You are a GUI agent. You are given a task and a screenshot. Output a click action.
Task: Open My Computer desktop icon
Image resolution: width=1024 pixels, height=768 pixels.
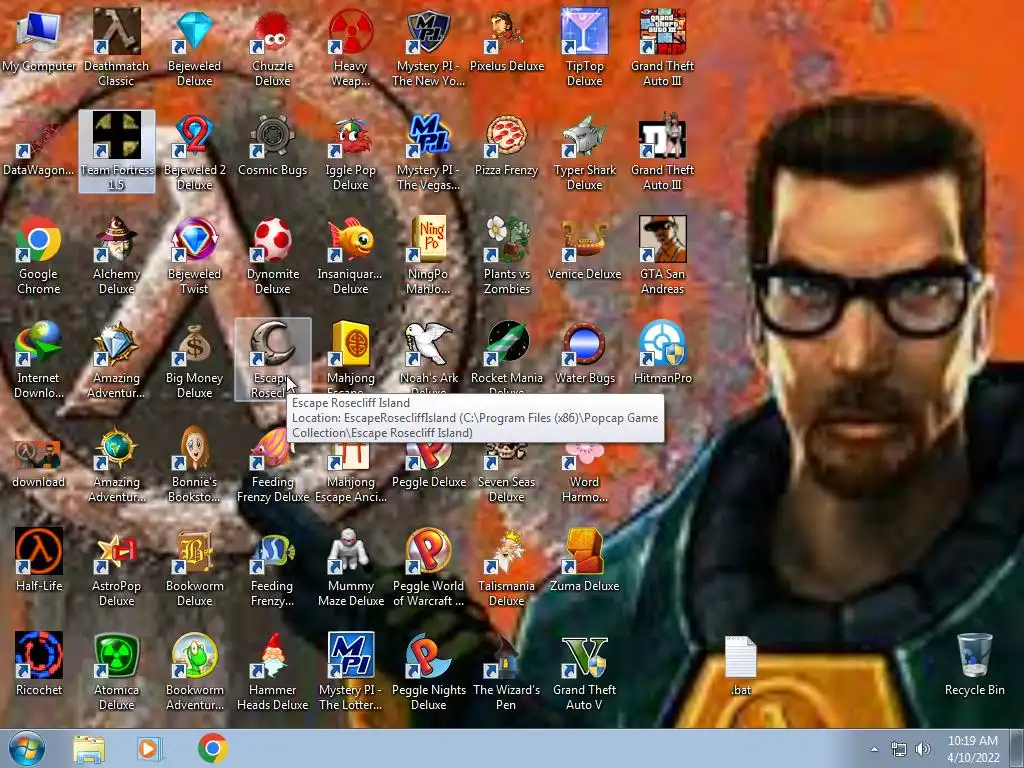click(x=39, y=40)
